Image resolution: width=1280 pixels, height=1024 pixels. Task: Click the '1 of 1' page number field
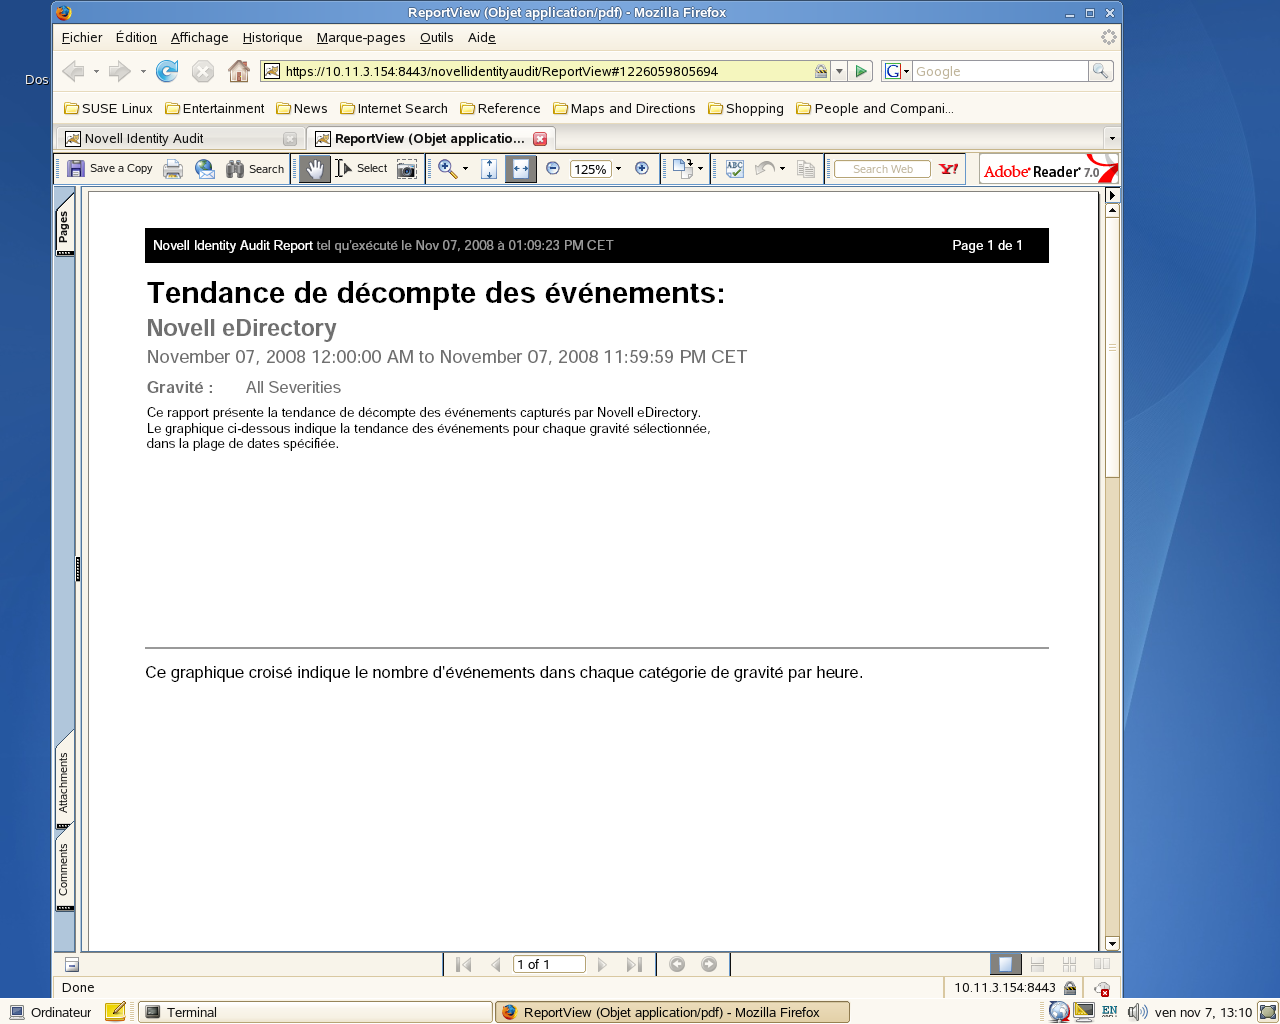coord(549,964)
